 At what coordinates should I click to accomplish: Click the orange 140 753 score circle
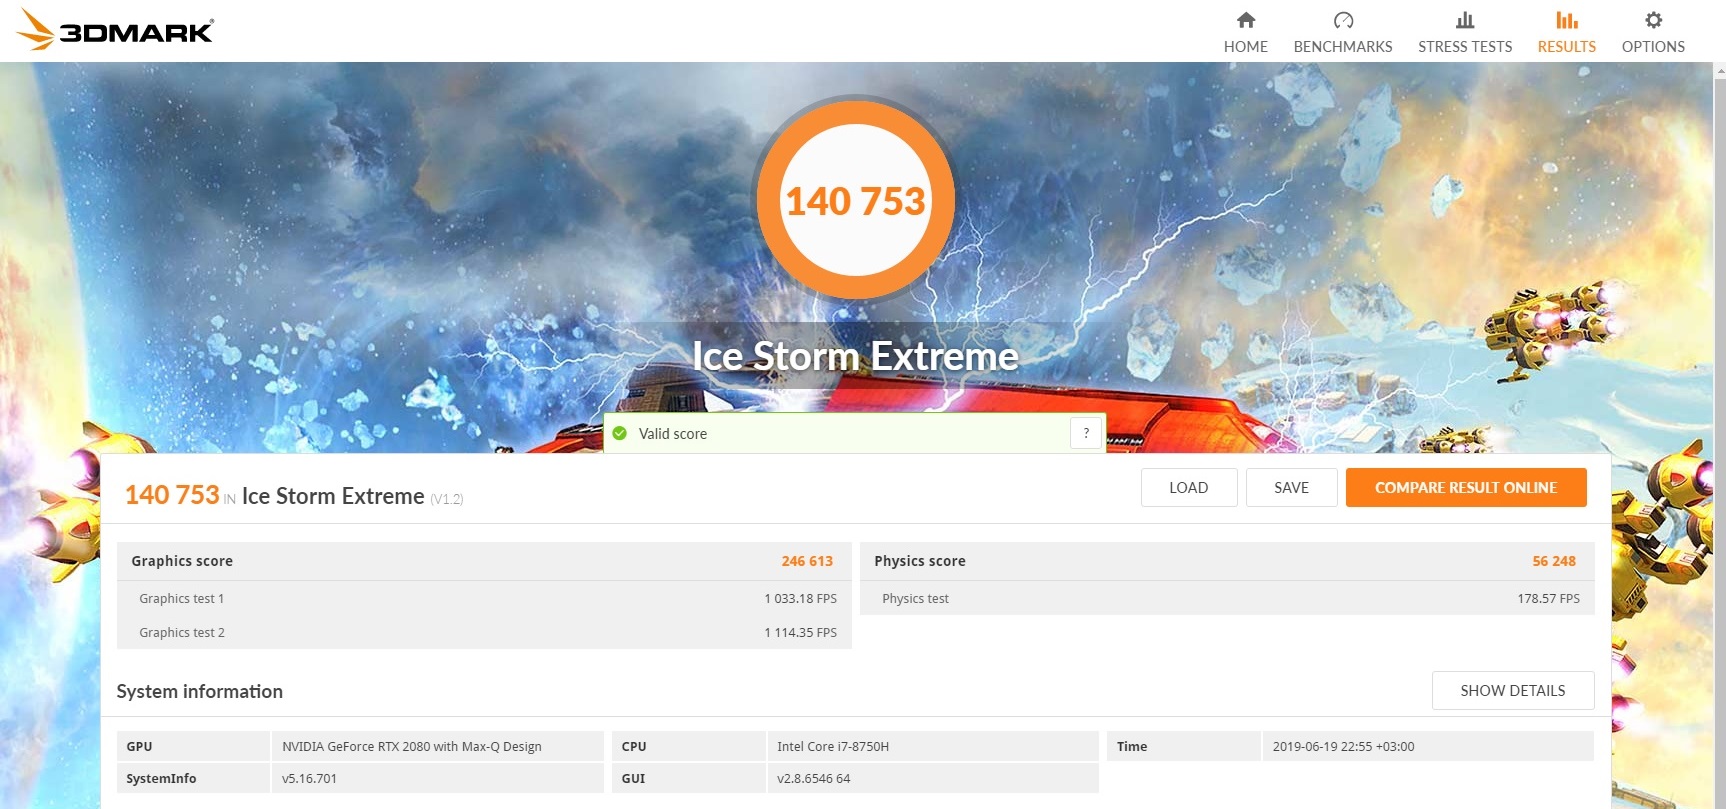tap(855, 200)
